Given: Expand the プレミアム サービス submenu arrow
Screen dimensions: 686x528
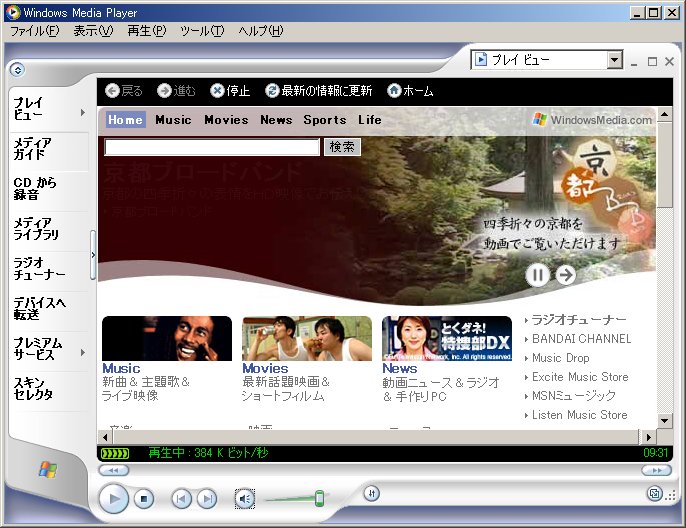Looking at the screenshot, I should coord(83,352).
